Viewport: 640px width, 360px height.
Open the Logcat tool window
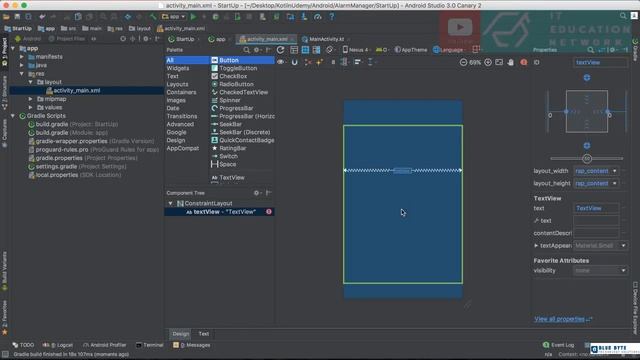click(x=58, y=345)
